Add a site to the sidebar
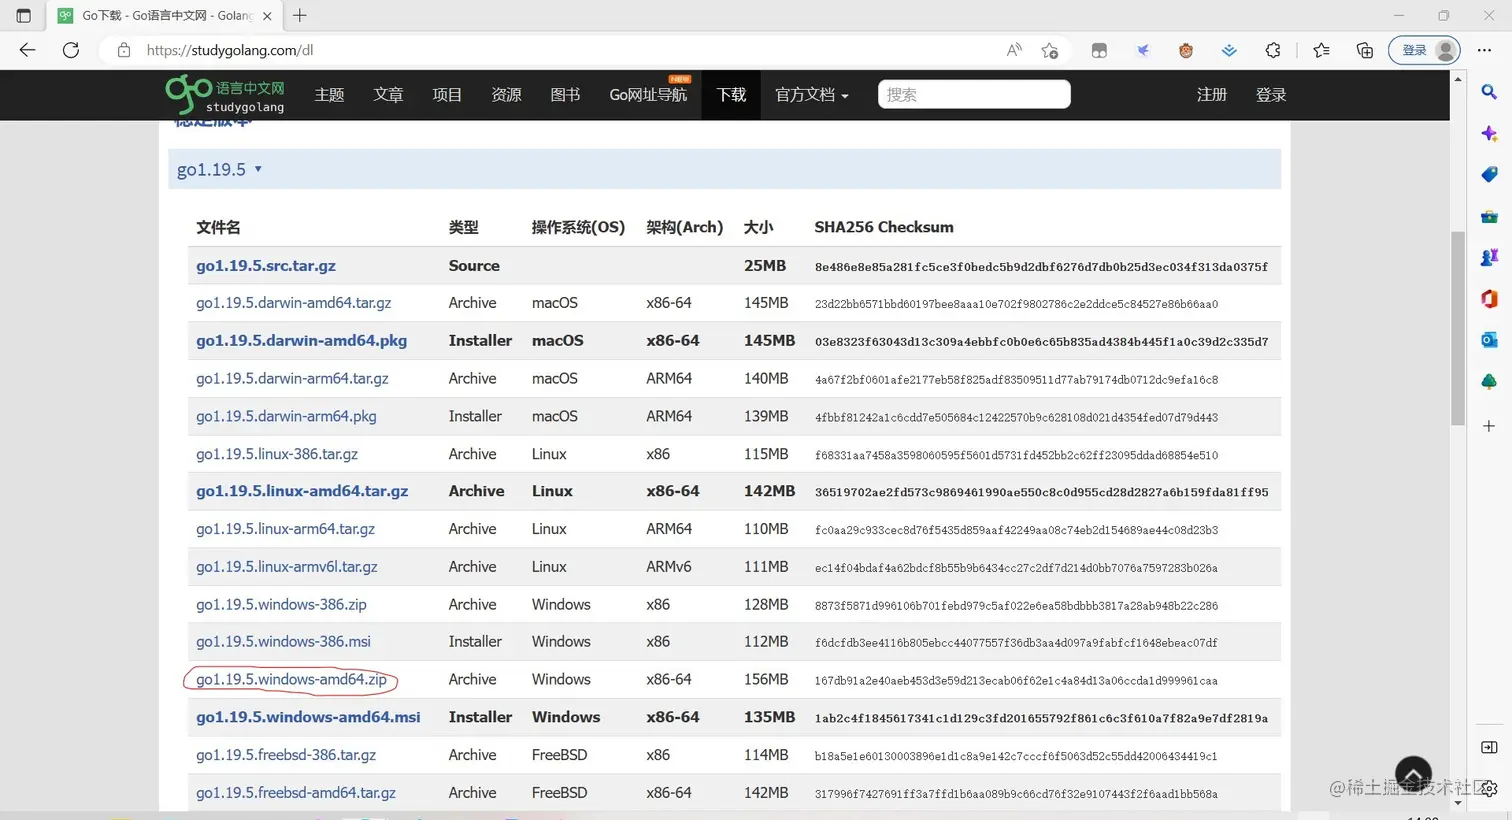Screen dimensions: 1512x820 pyautogui.click(x=1489, y=426)
